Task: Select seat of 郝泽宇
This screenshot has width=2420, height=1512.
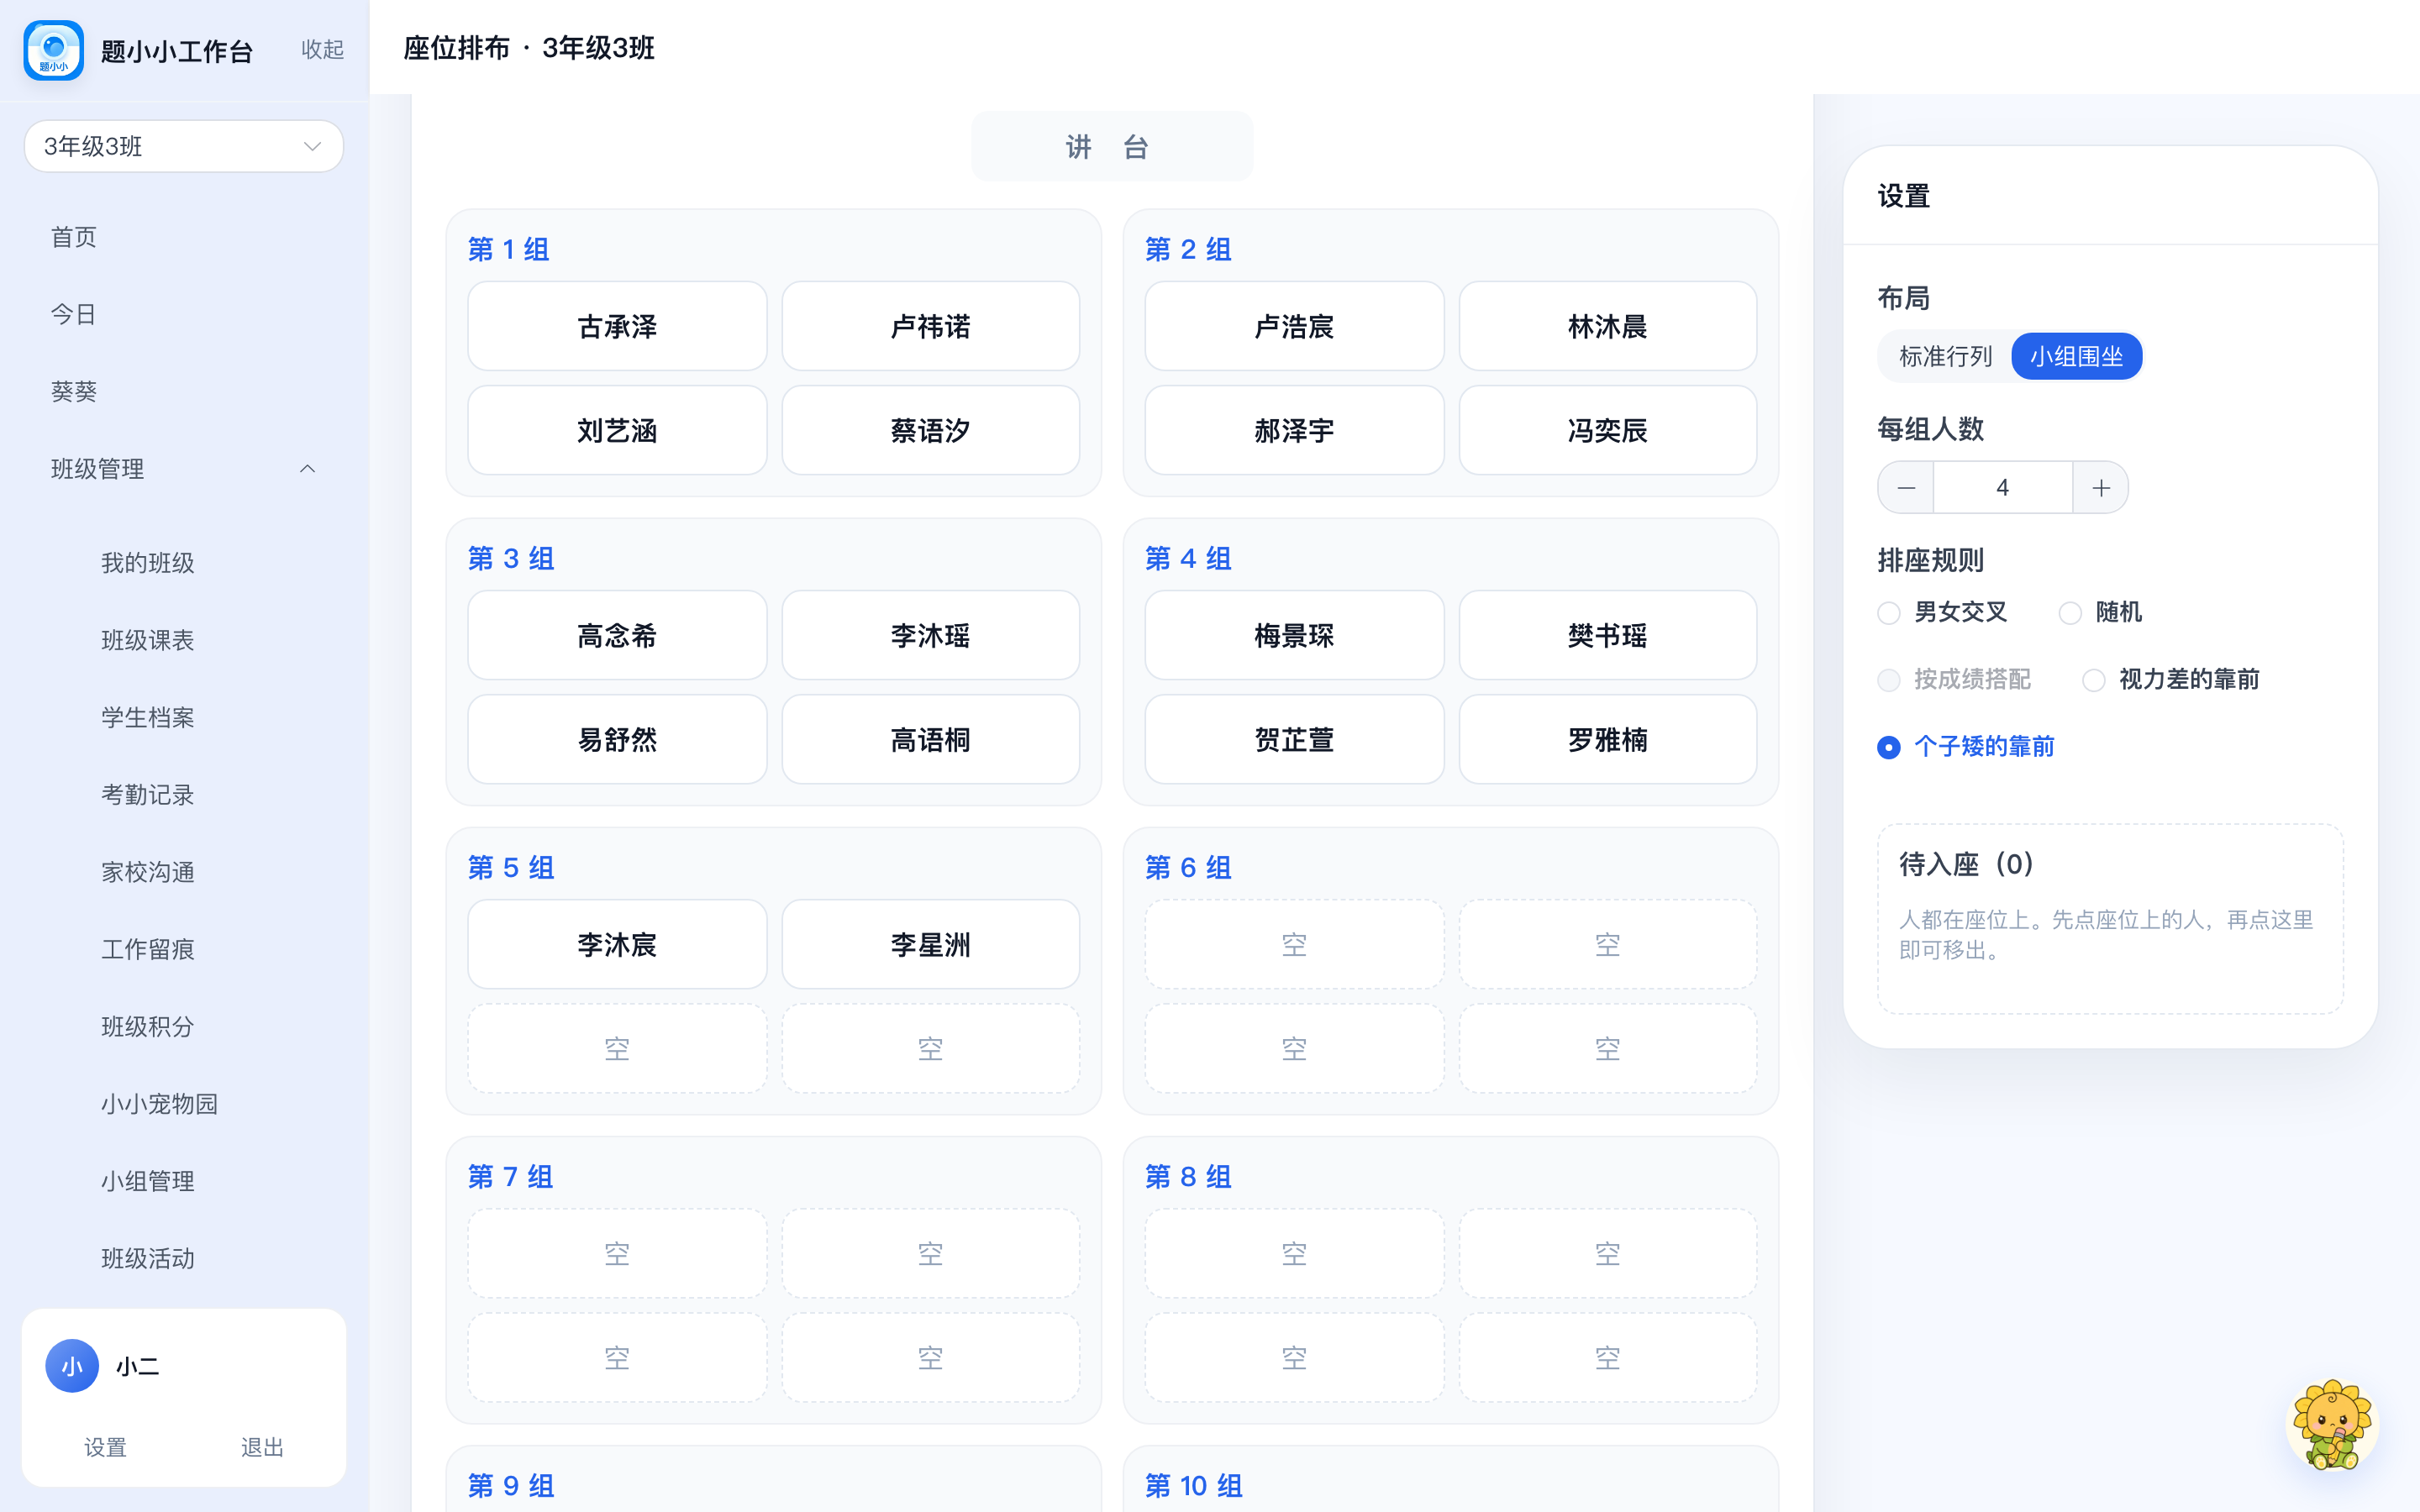Action: tap(1294, 431)
